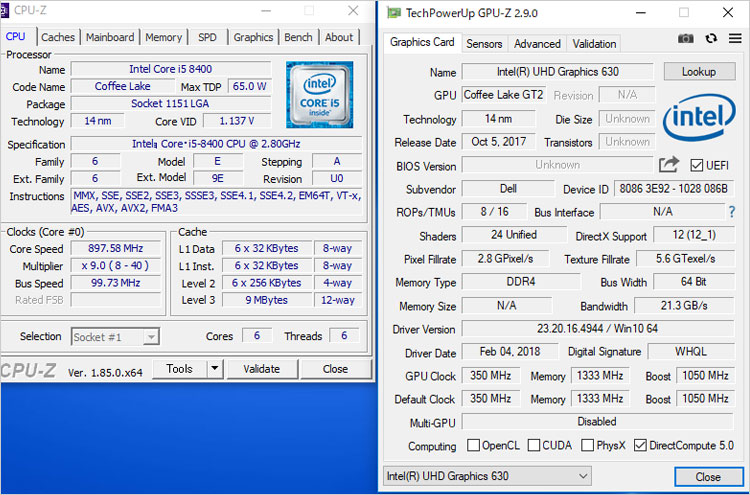Screen dimensions: 750x495
Task: Click the GPU-Z title bar app icon
Action: [x=394, y=13]
